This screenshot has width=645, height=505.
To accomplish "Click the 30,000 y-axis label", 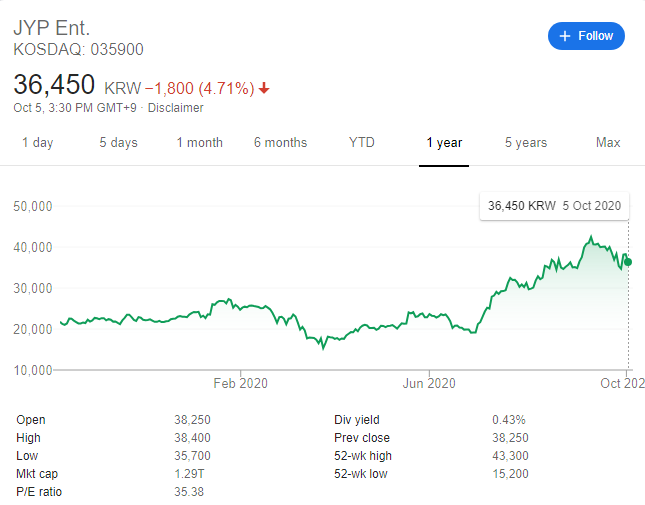I will [33, 289].
